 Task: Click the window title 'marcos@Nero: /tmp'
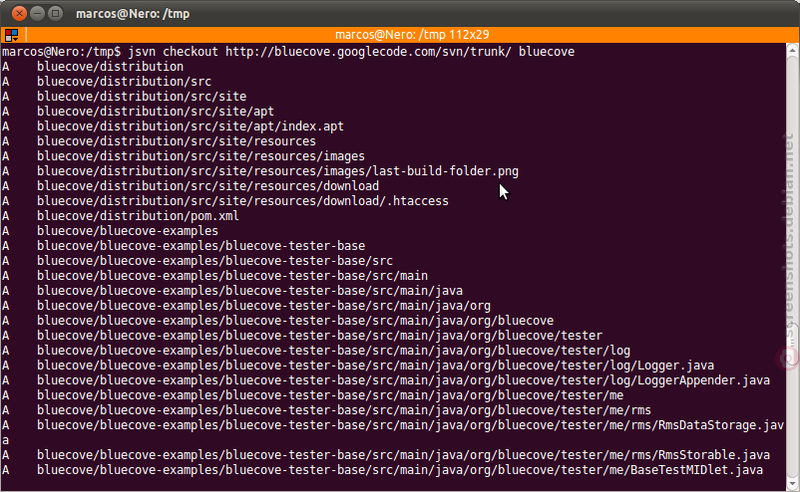click(x=133, y=14)
